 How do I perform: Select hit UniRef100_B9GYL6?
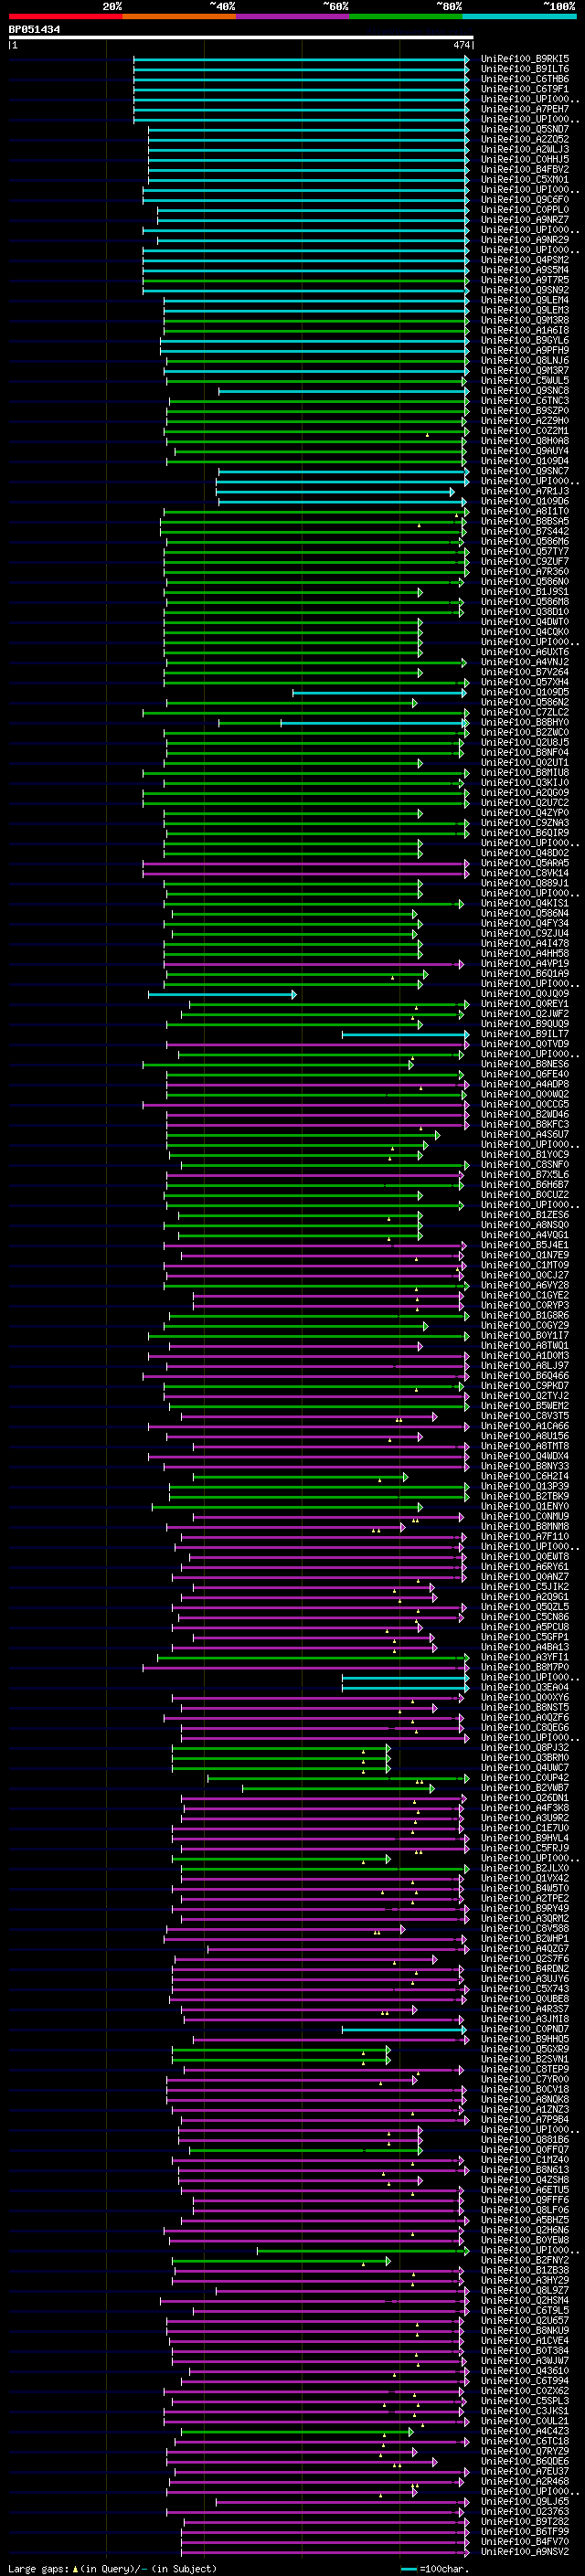pyautogui.click(x=525, y=340)
